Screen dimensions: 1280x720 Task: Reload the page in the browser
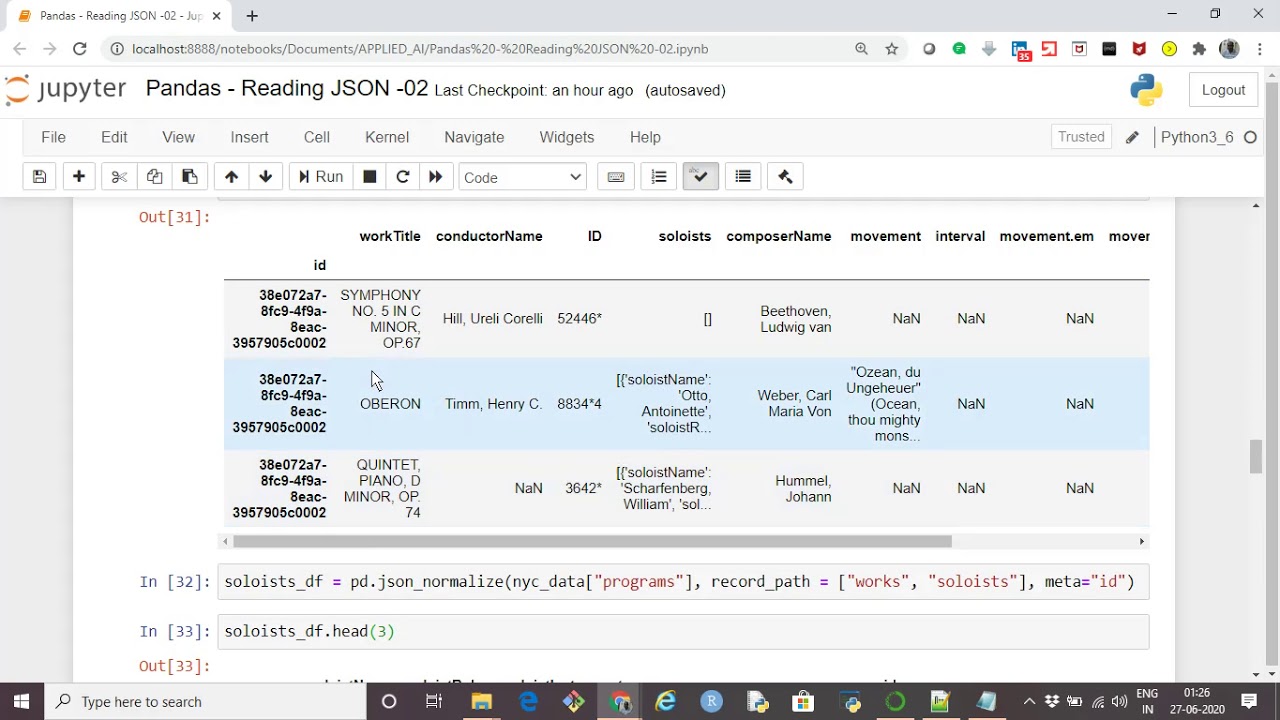click(79, 48)
